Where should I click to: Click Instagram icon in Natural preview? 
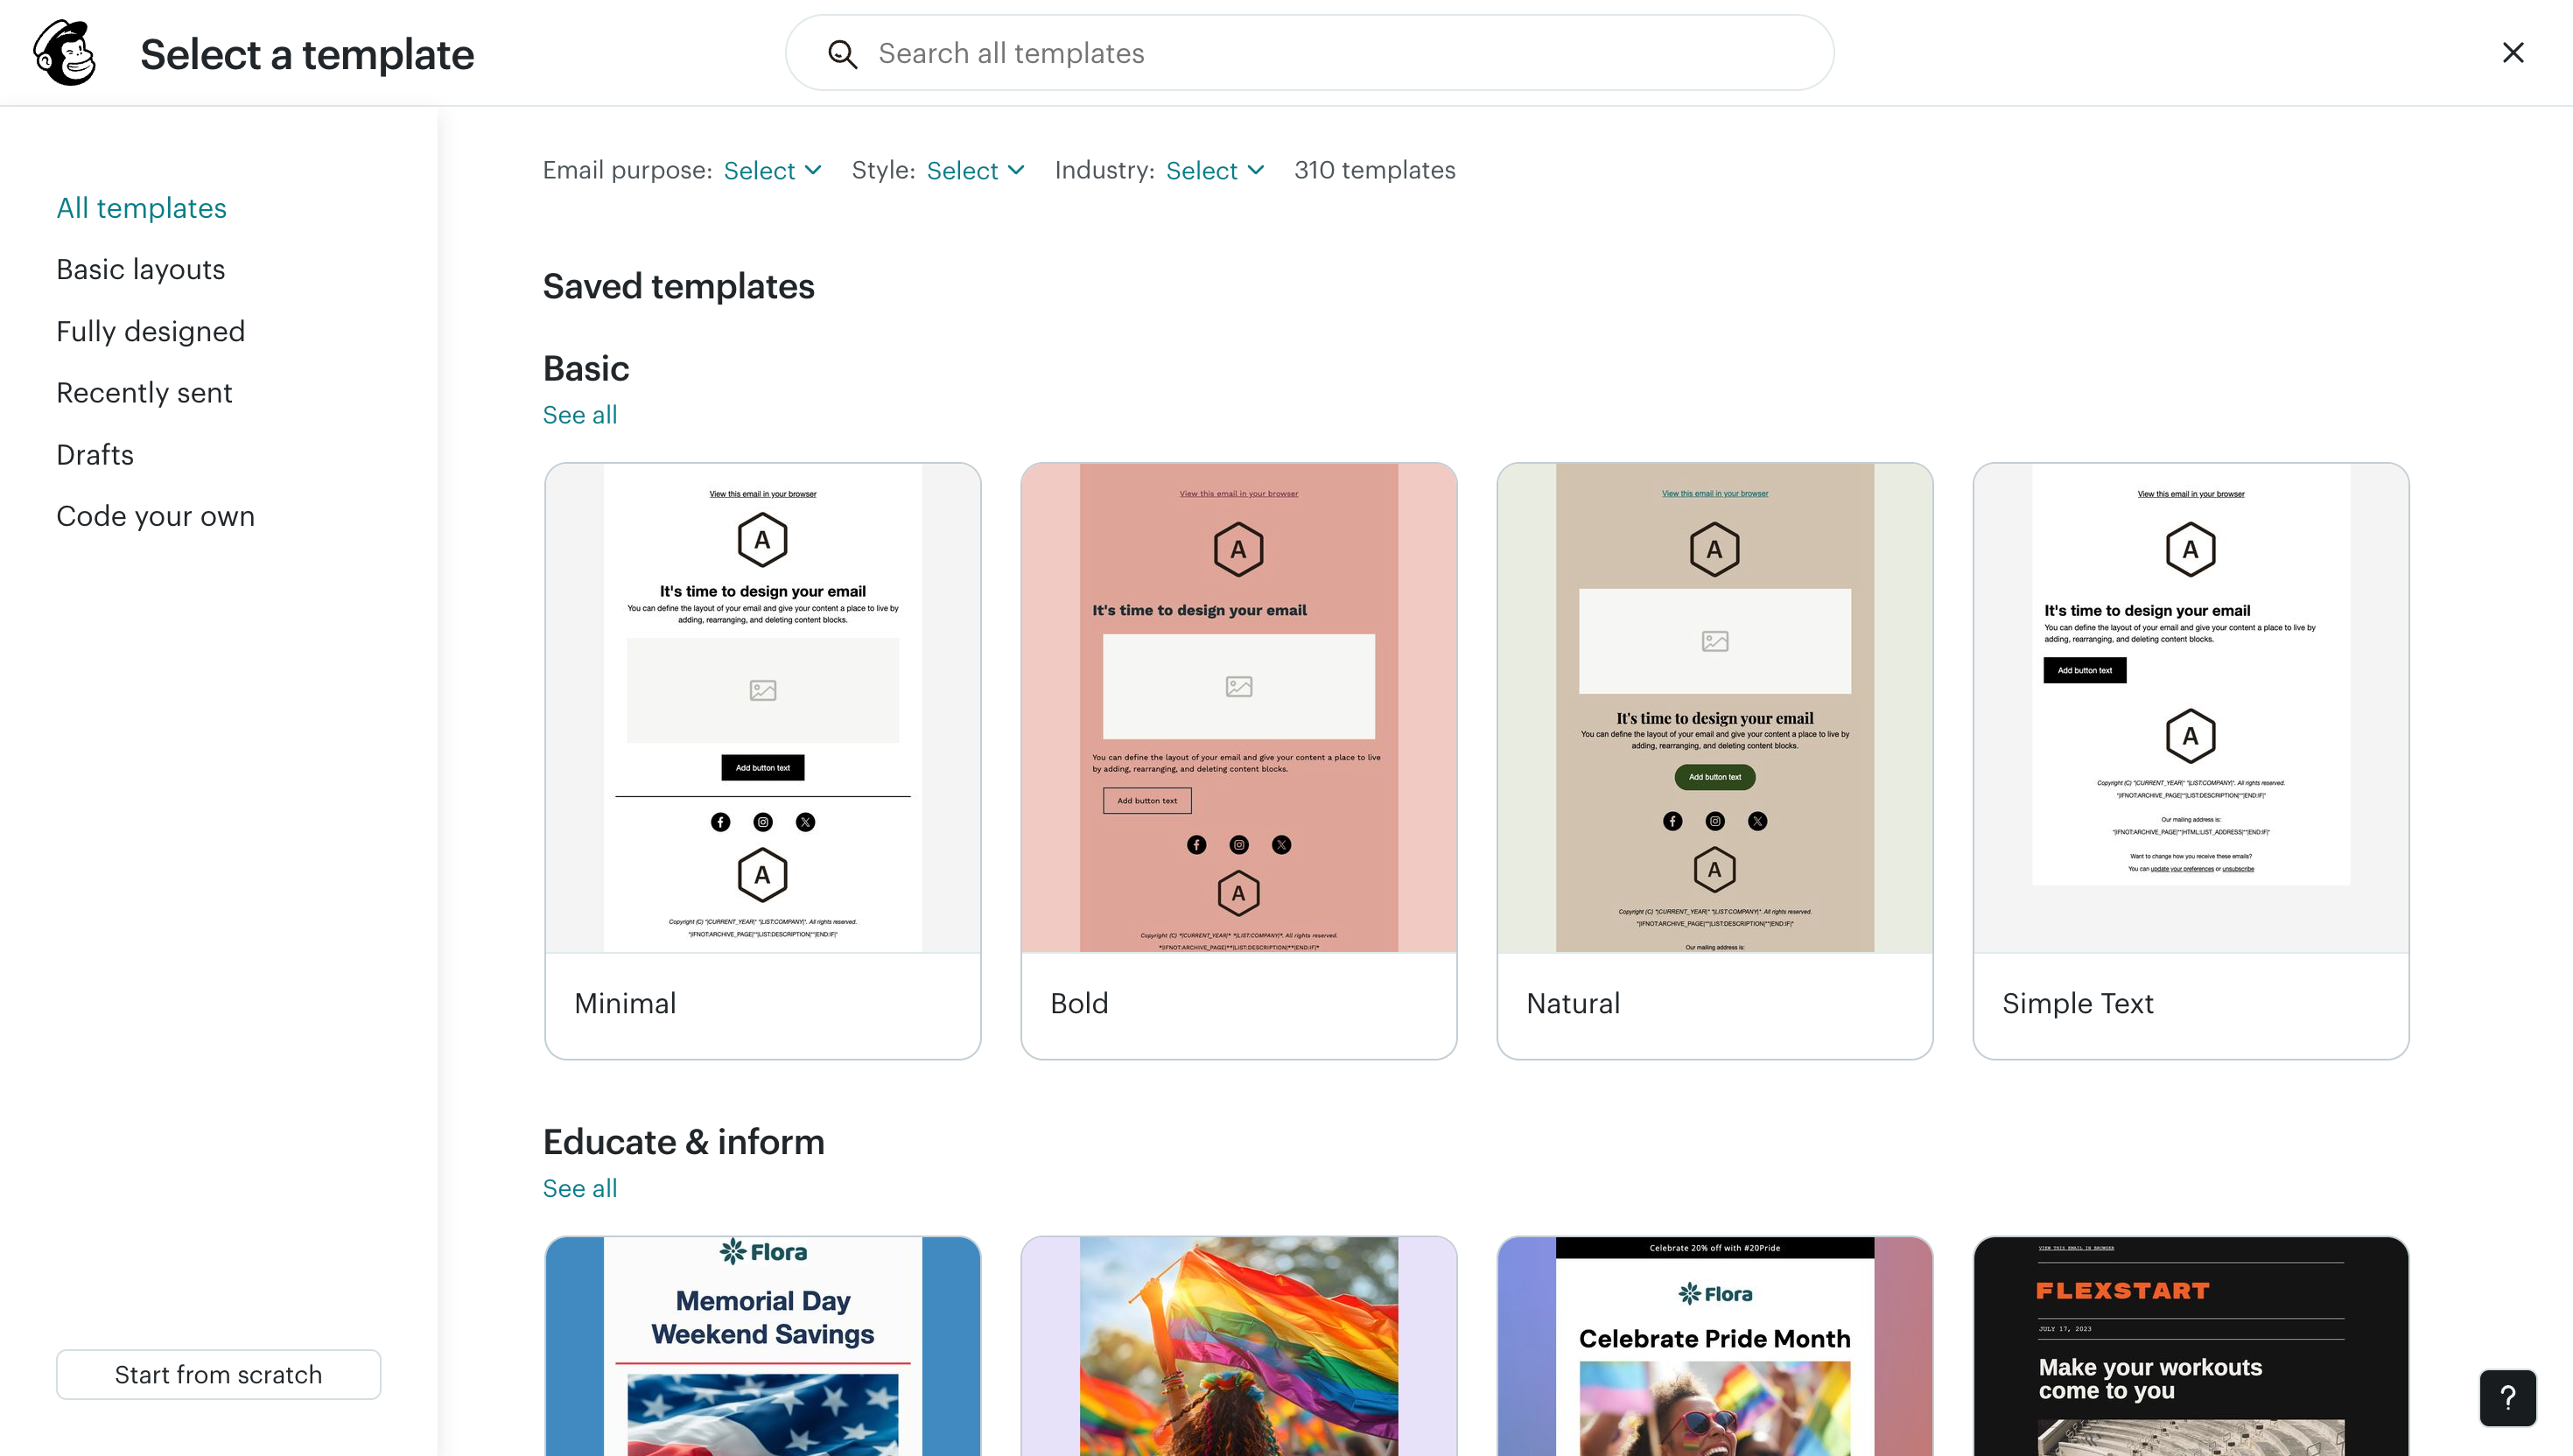(x=1715, y=821)
